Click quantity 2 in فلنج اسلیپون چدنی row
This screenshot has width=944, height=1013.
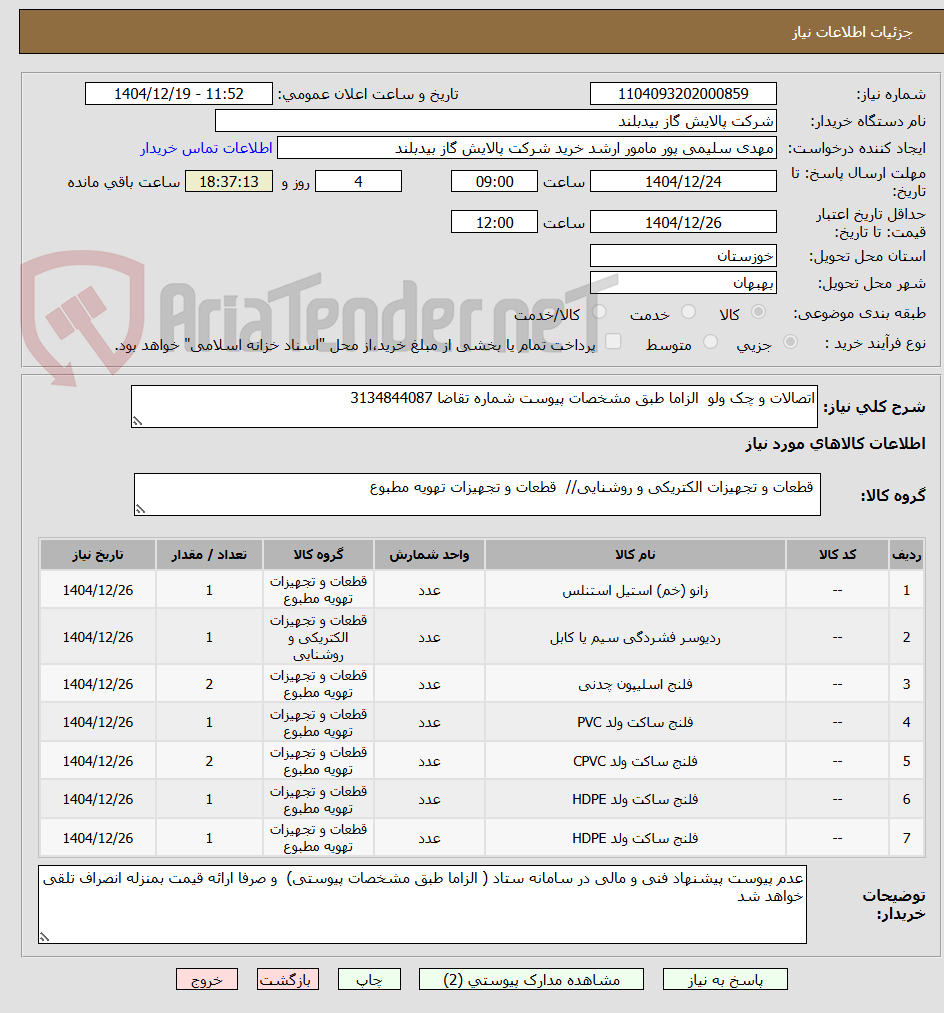(209, 684)
